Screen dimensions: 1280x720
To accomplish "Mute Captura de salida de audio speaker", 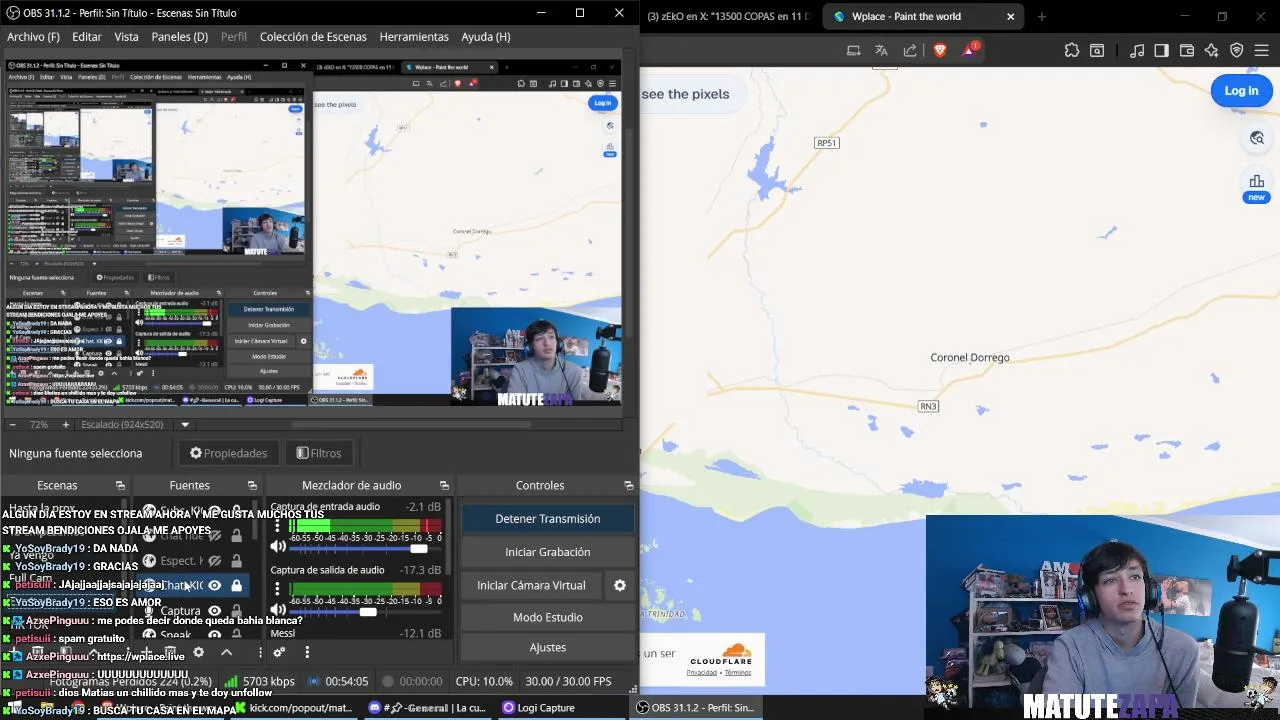I will pos(278,610).
